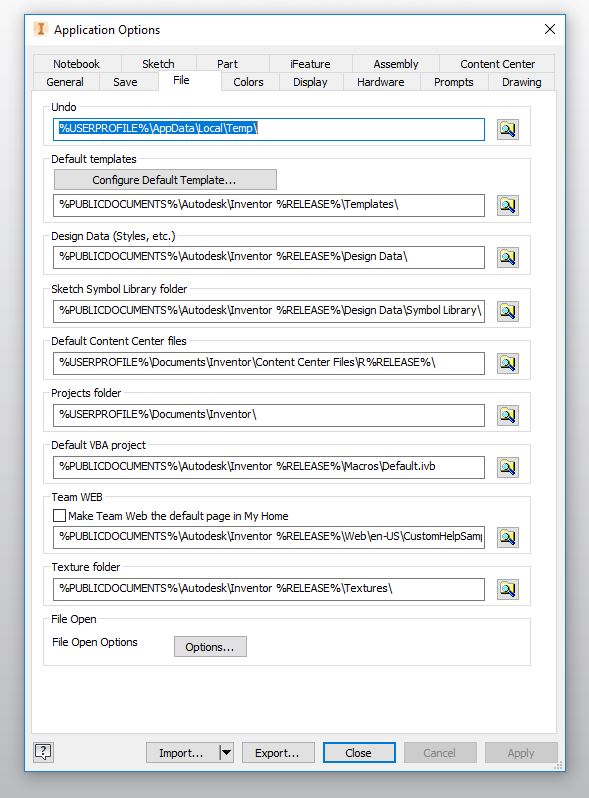Select the General tab

pos(65,82)
